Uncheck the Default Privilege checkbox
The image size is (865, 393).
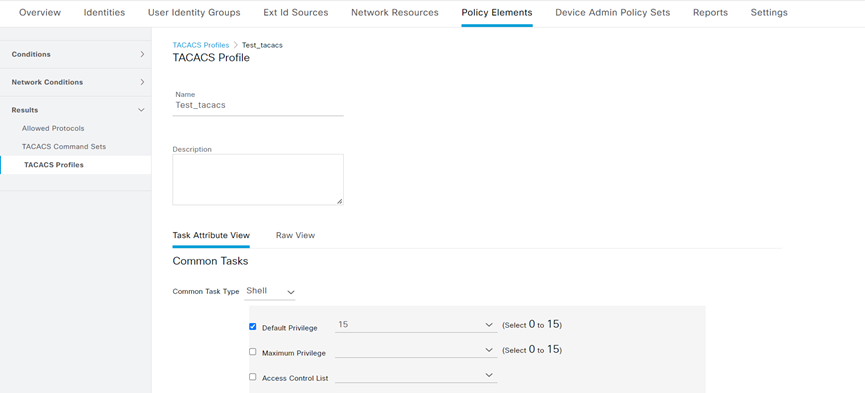(x=253, y=326)
